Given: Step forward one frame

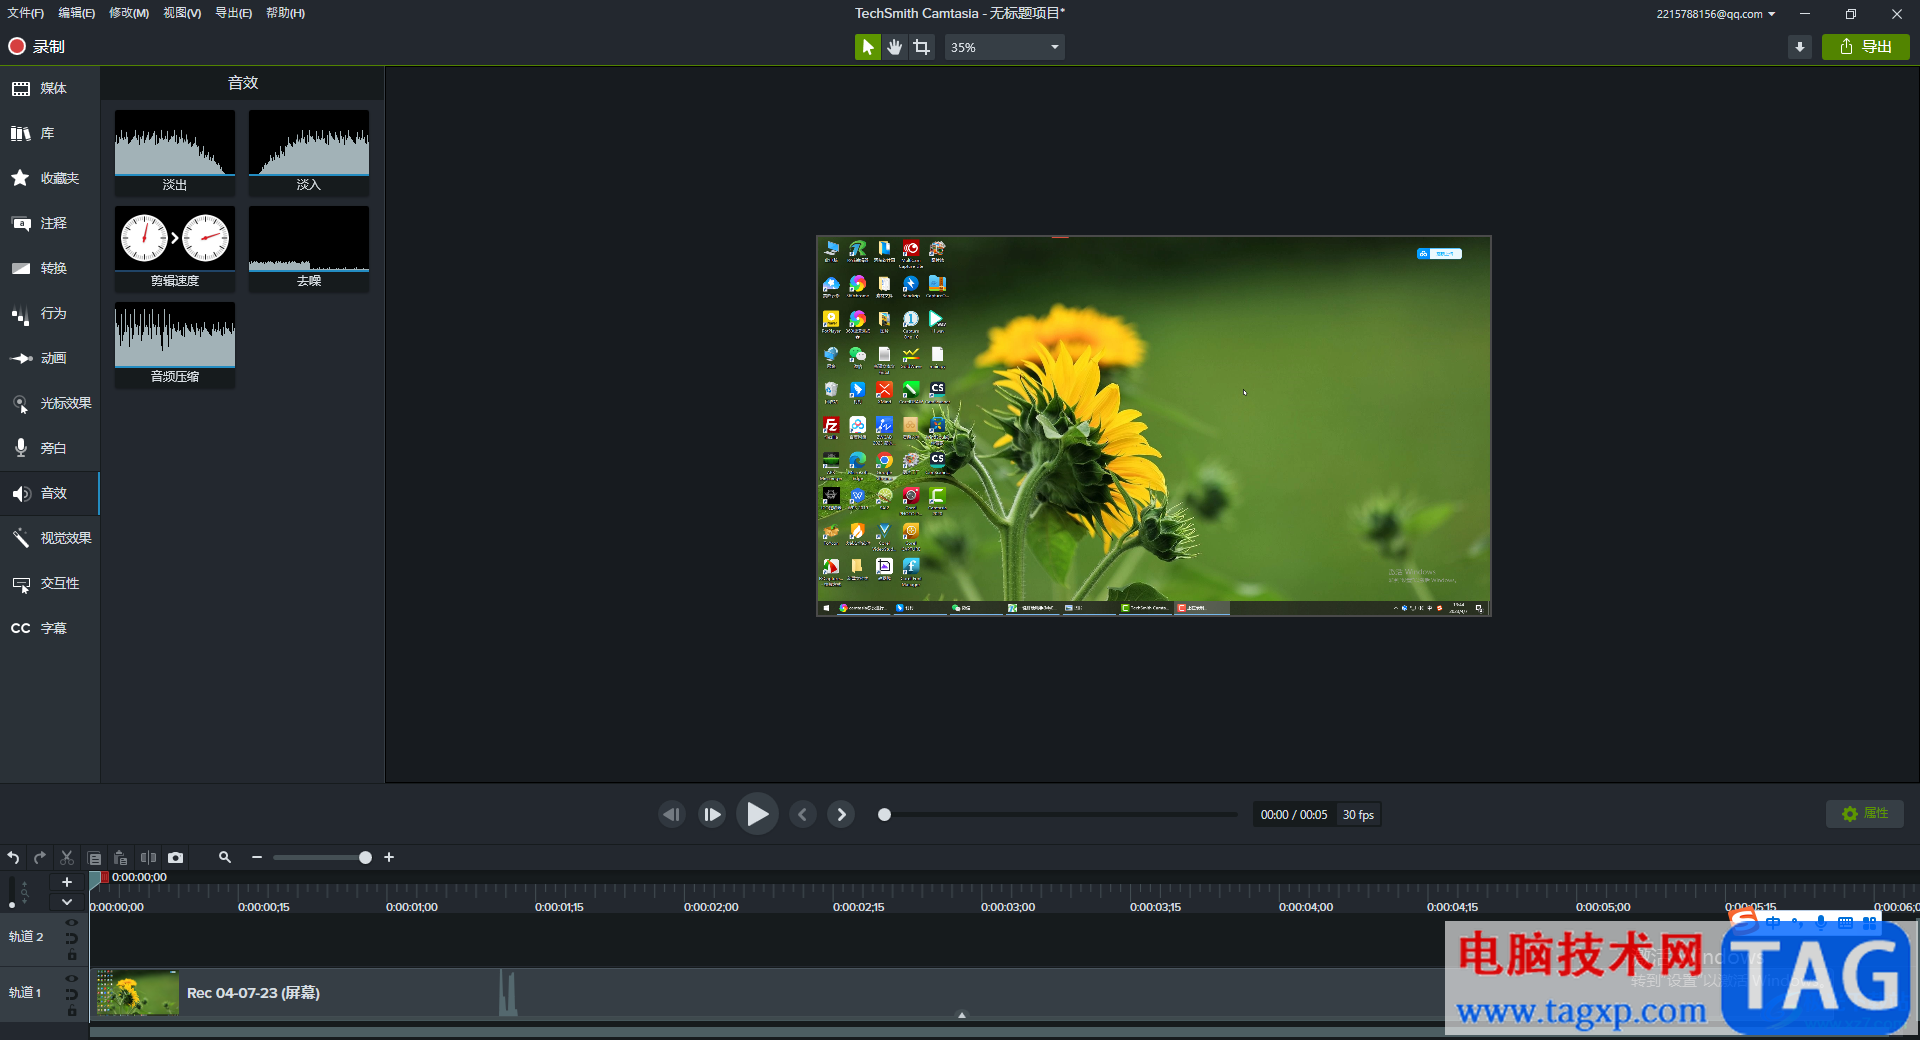Looking at the screenshot, I should pyautogui.click(x=712, y=814).
